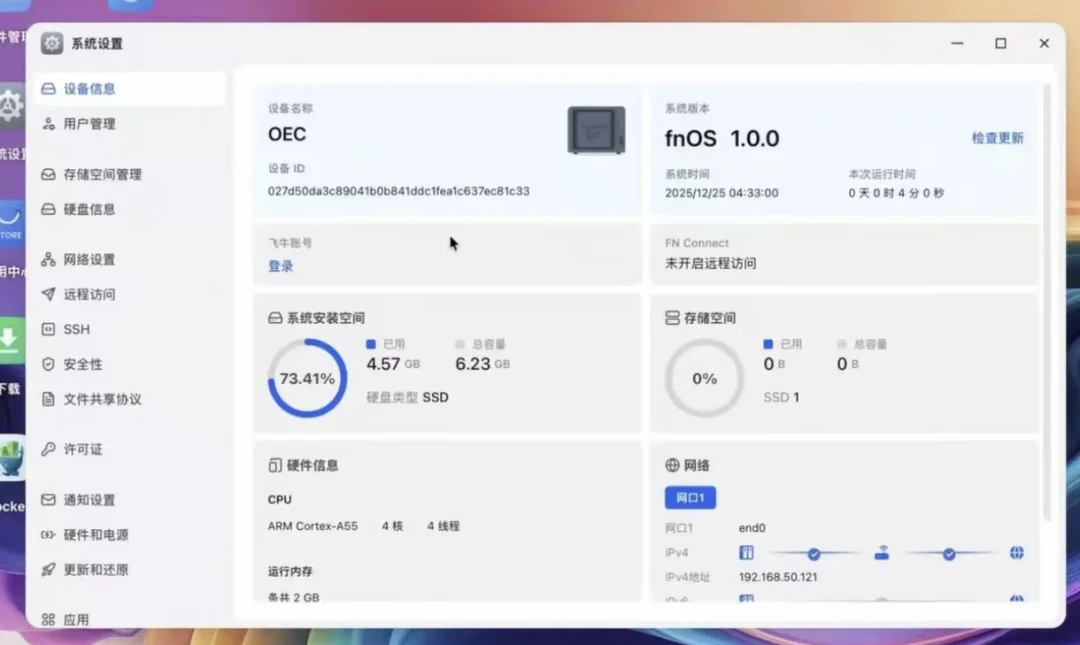1080x645 pixels.
Task: Click the 已用 blue legend swatch in 系统安装空间
Action: 371,344
